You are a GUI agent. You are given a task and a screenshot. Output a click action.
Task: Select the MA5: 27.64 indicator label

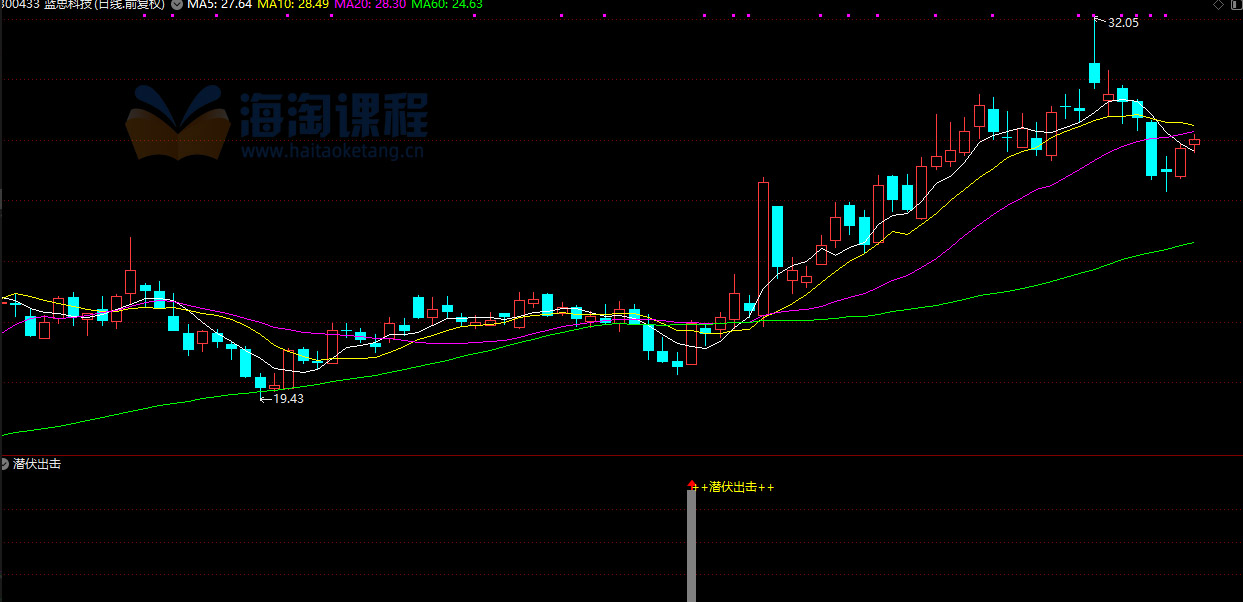[219, 5]
